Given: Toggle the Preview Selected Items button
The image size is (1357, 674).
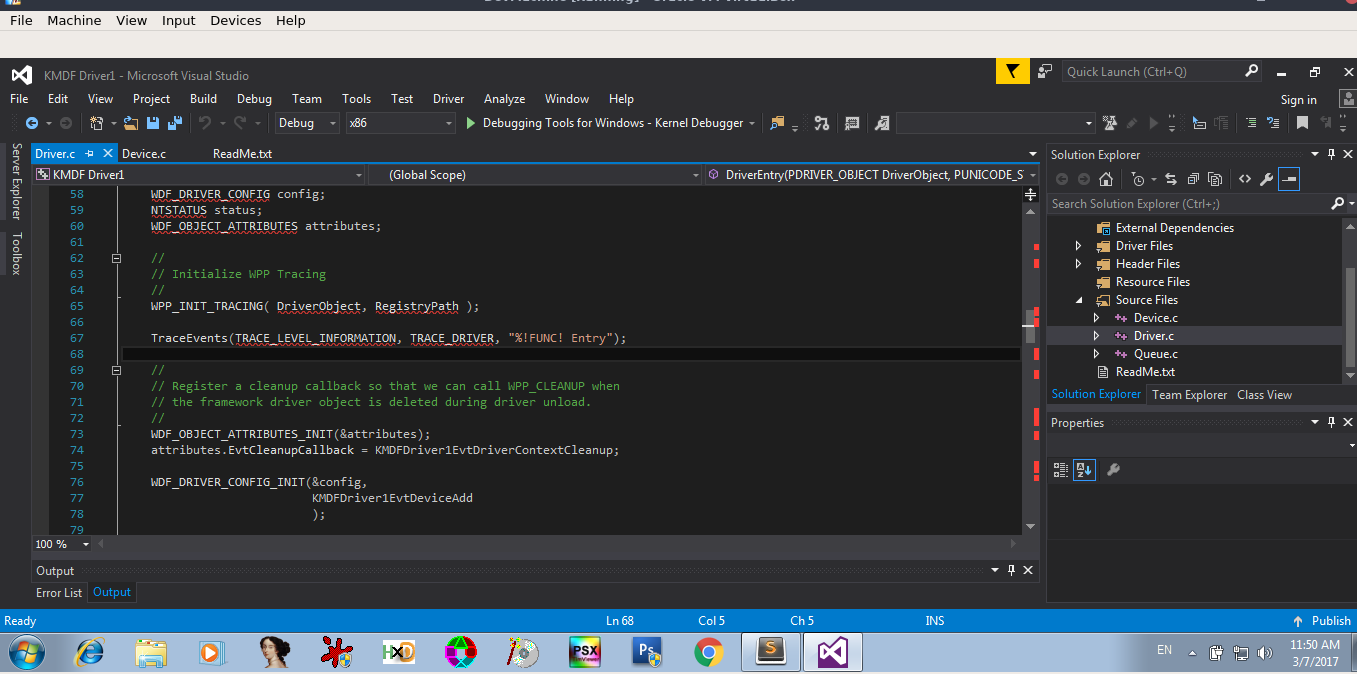Looking at the screenshot, I should [1288, 179].
